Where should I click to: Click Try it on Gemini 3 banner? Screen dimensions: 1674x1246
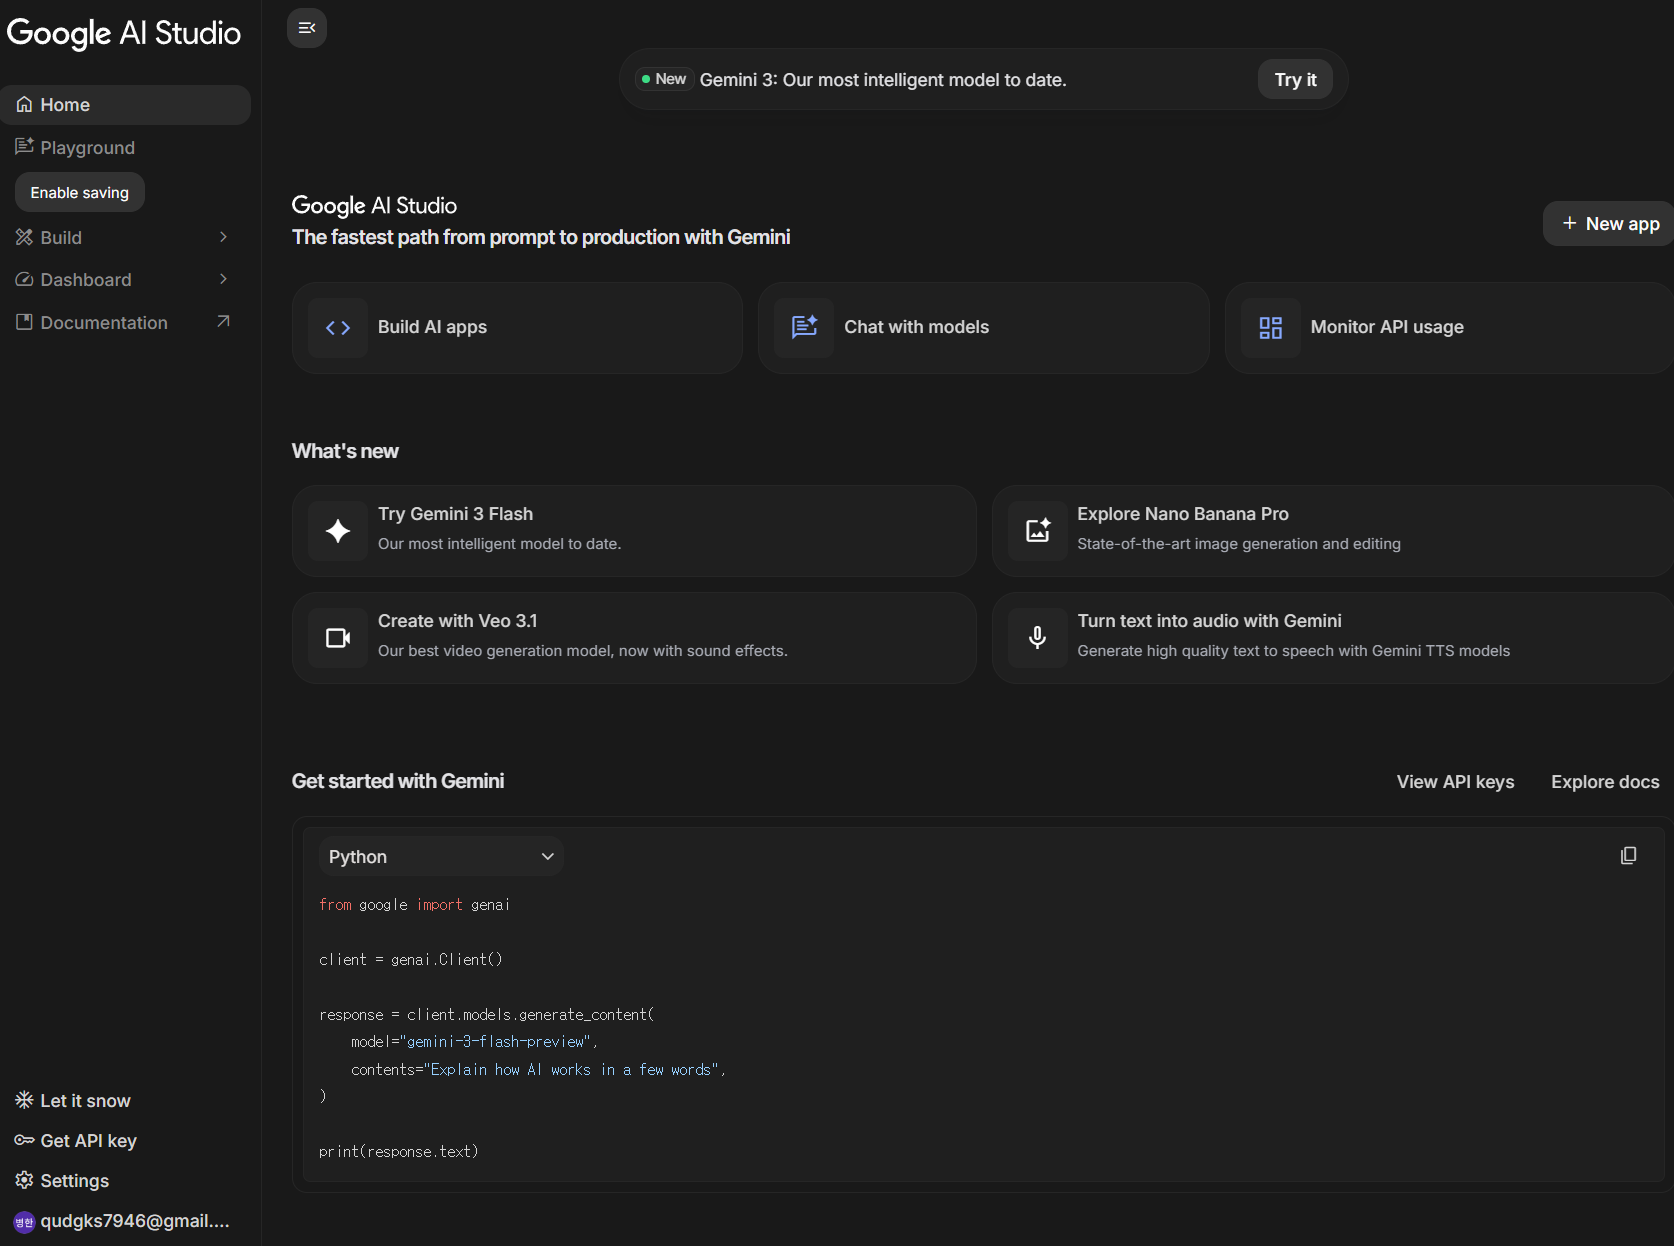click(x=1295, y=80)
